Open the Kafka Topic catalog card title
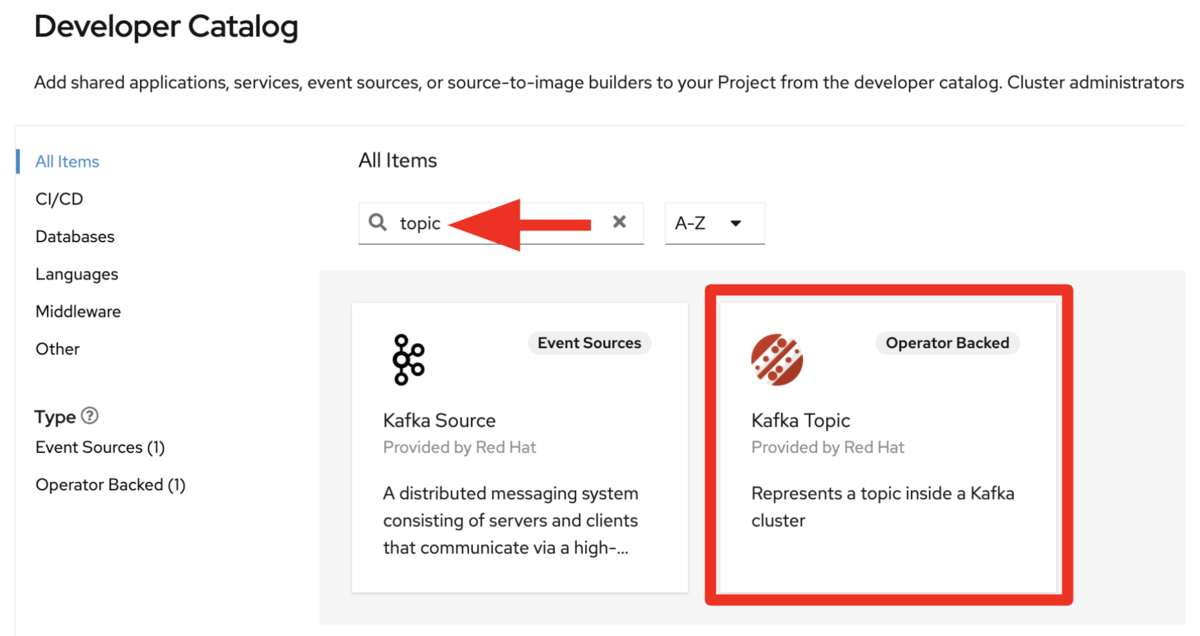This screenshot has height=636, width=1200. [x=801, y=420]
